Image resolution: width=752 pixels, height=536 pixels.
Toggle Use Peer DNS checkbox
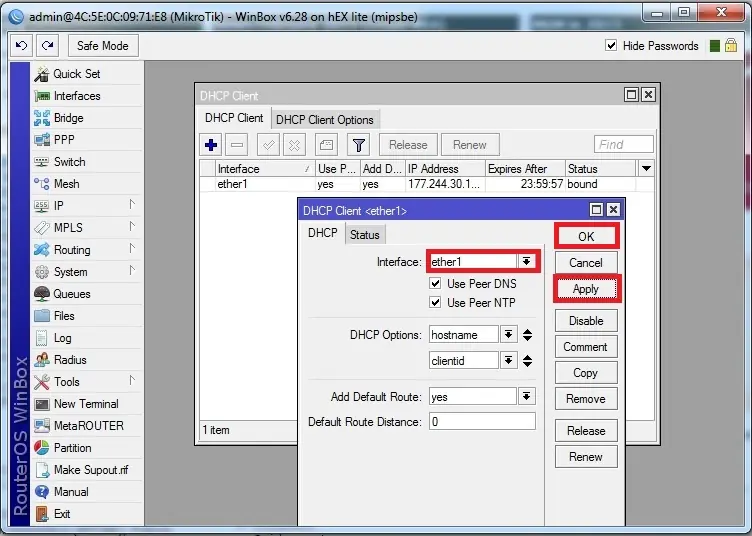(435, 283)
